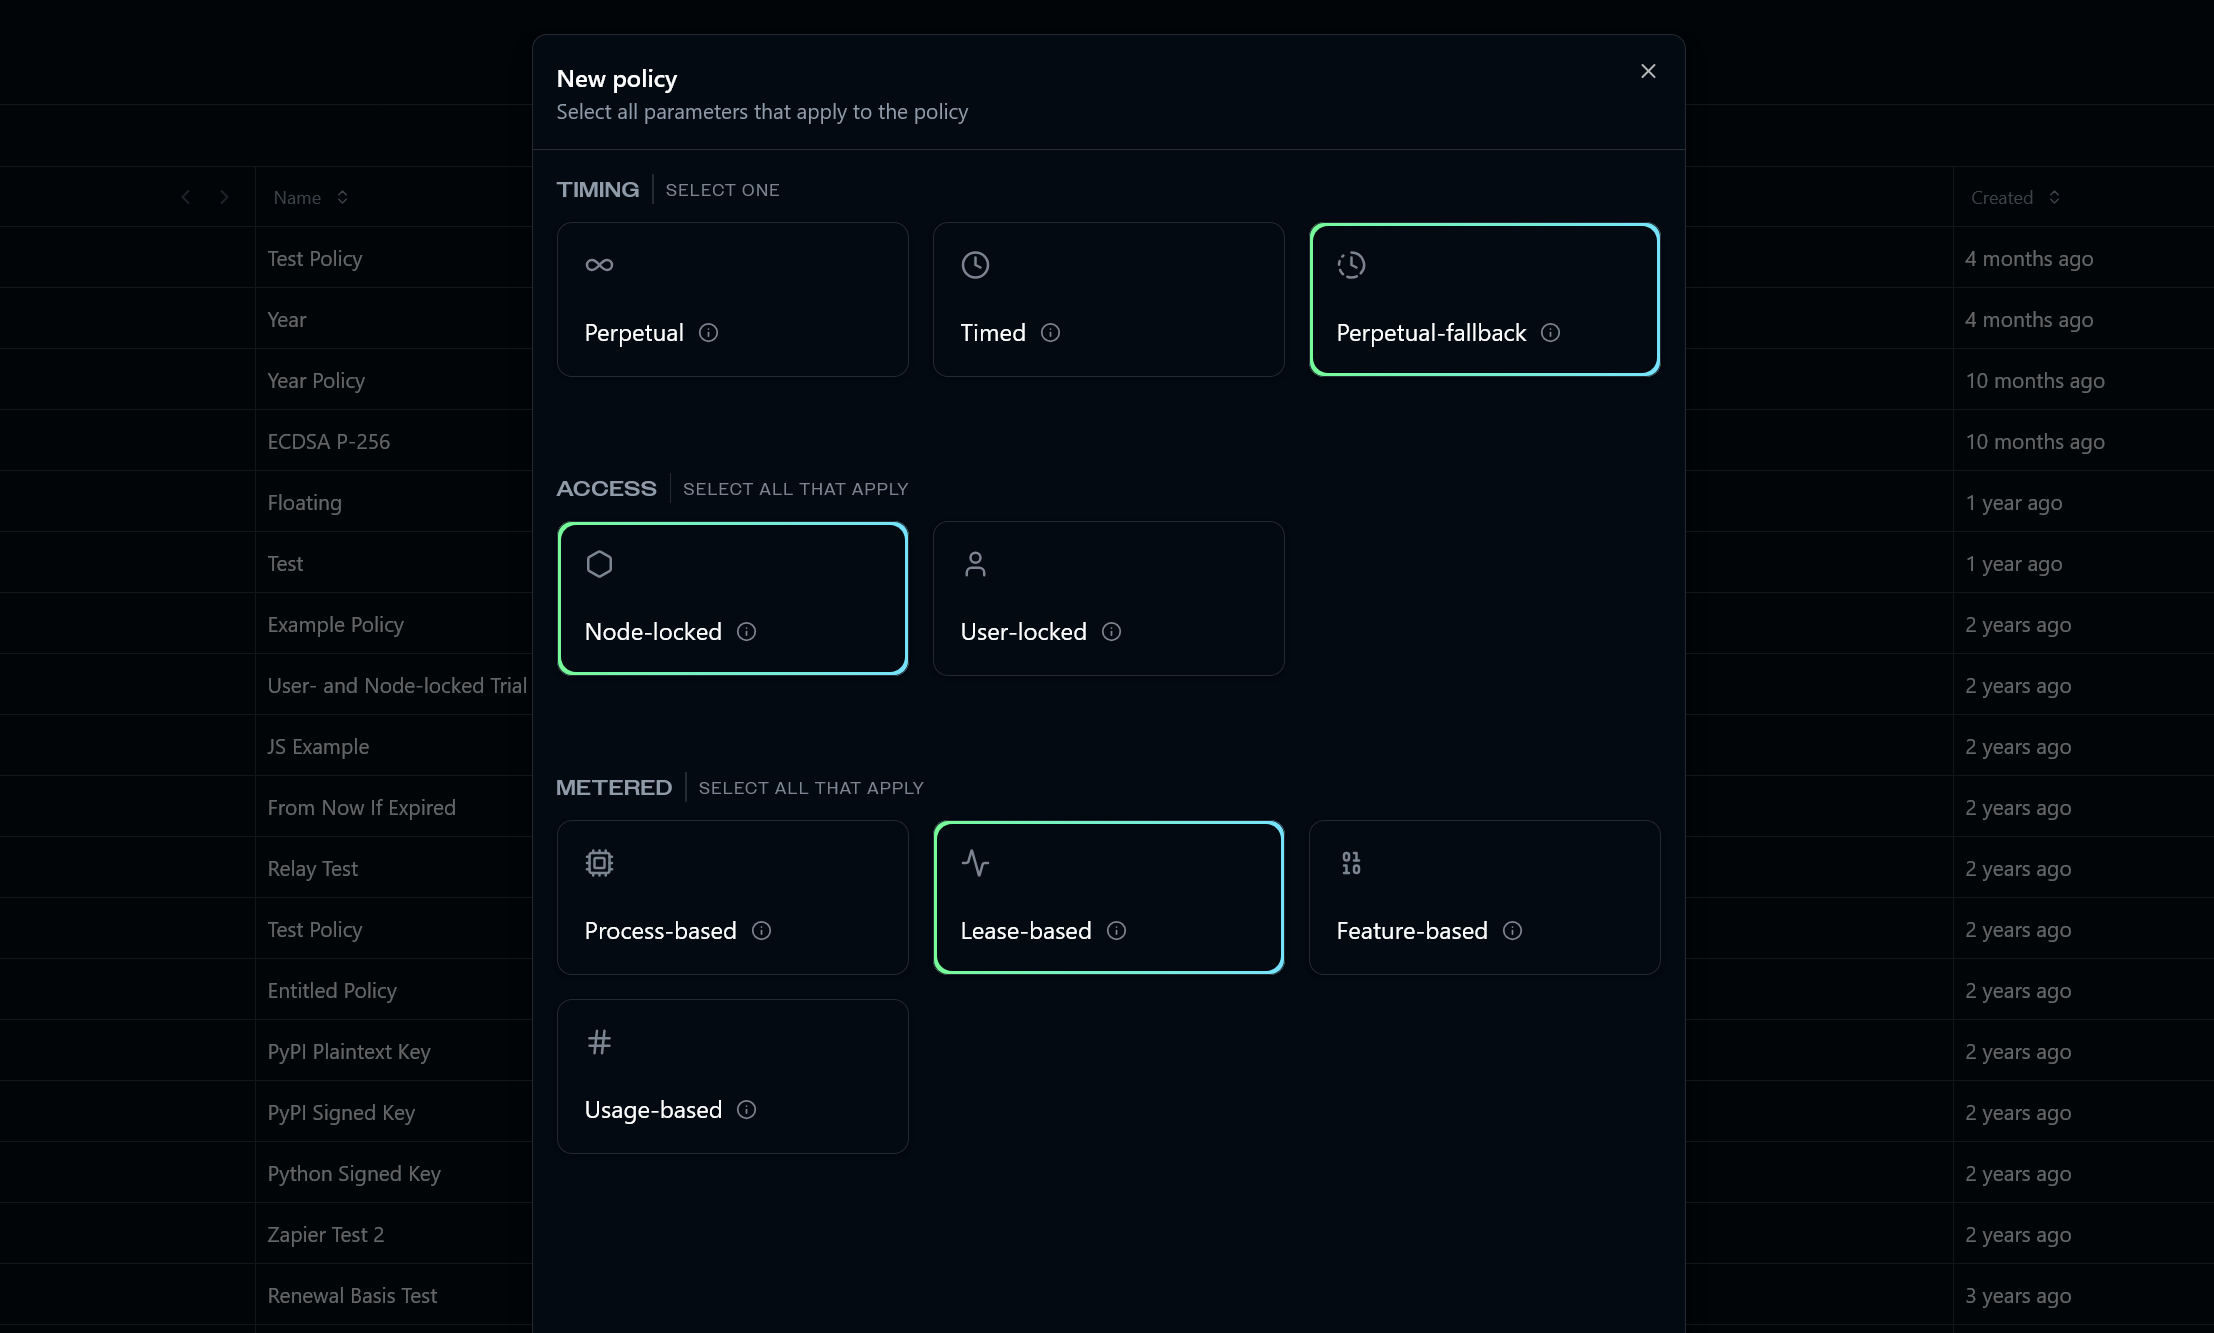Toggle the Usage-based metered card

(732, 1076)
